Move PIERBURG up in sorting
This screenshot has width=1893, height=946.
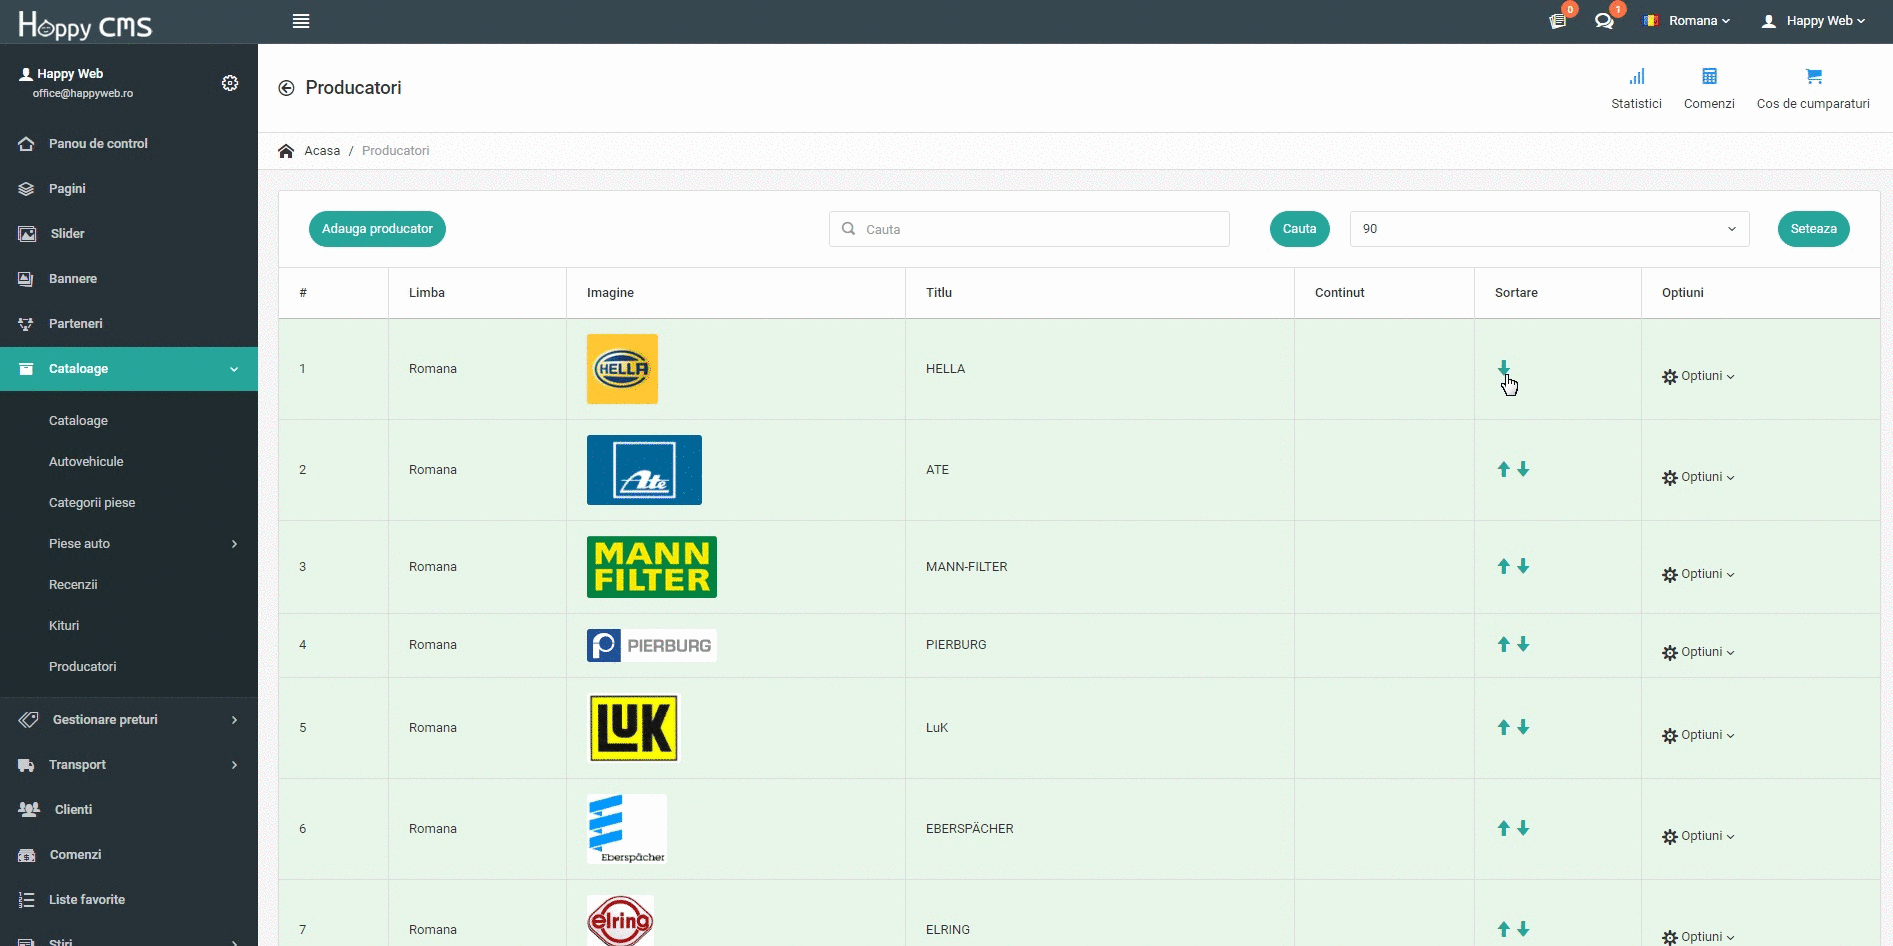click(1503, 644)
